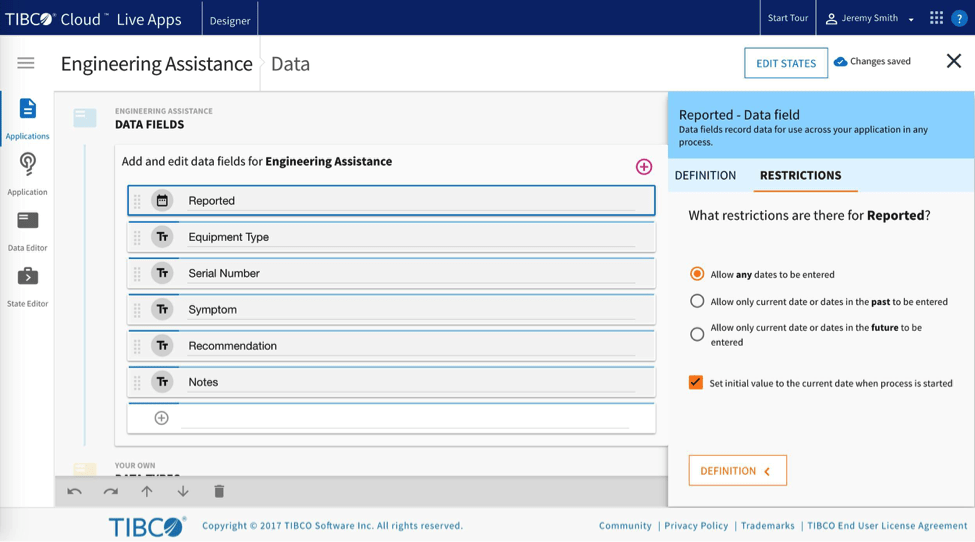The height and width of the screenshot is (542, 975).
Task: Open the Trademarks link
Action: (x=767, y=525)
